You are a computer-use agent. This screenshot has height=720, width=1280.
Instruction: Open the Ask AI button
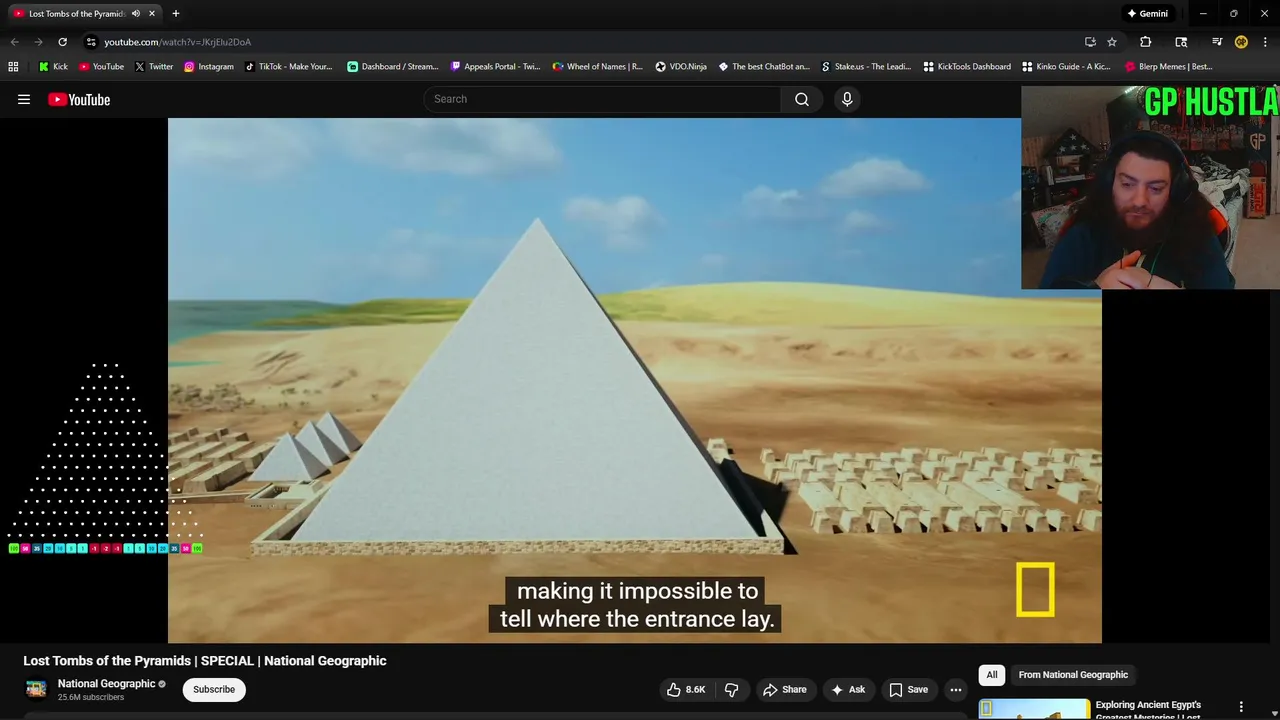point(848,689)
